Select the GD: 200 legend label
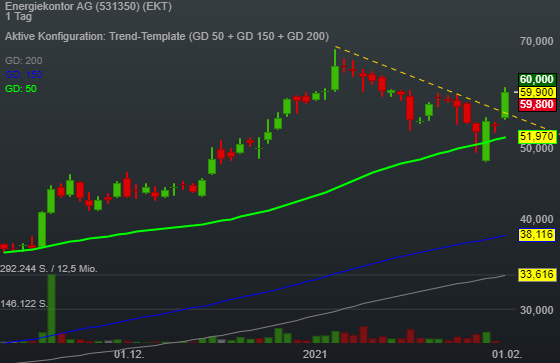 click(x=24, y=61)
